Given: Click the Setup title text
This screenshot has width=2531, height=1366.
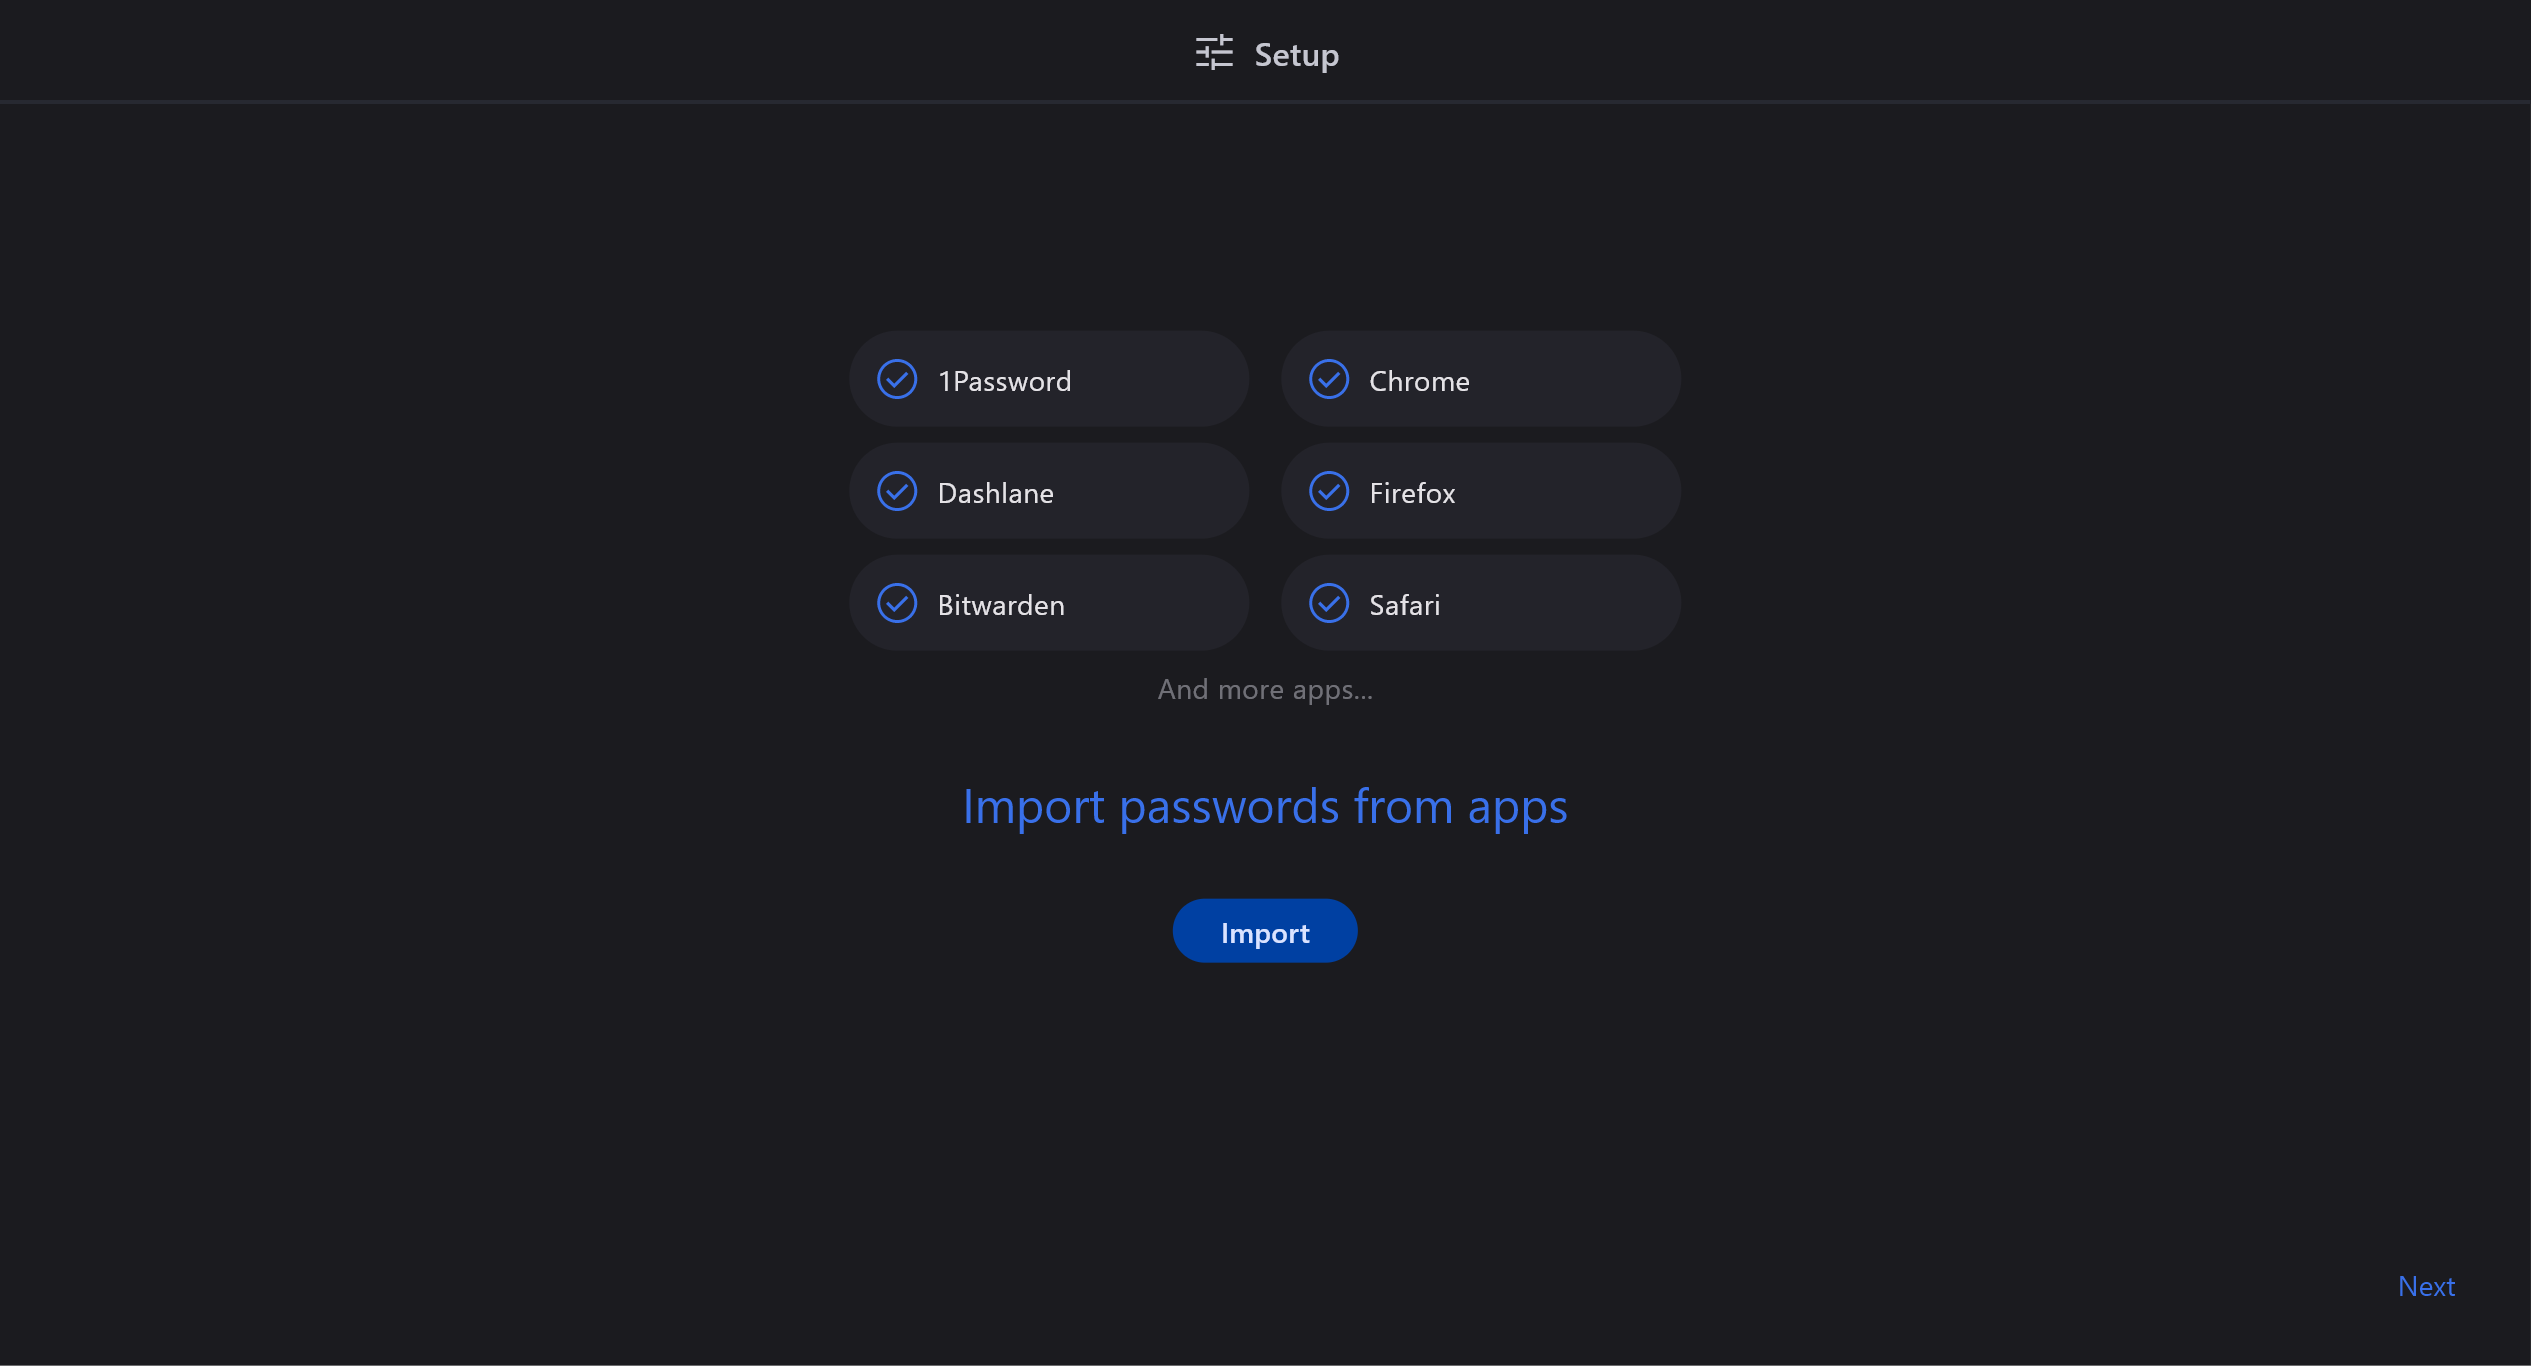Looking at the screenshot, I should tap(1296, 55).
